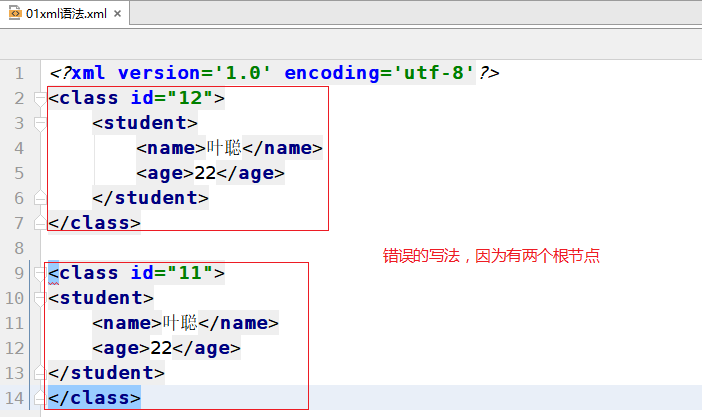Click fold end marker at line 7
This screenshot has width=702, height=417.
pyautogui.click(x=40, y=222)
